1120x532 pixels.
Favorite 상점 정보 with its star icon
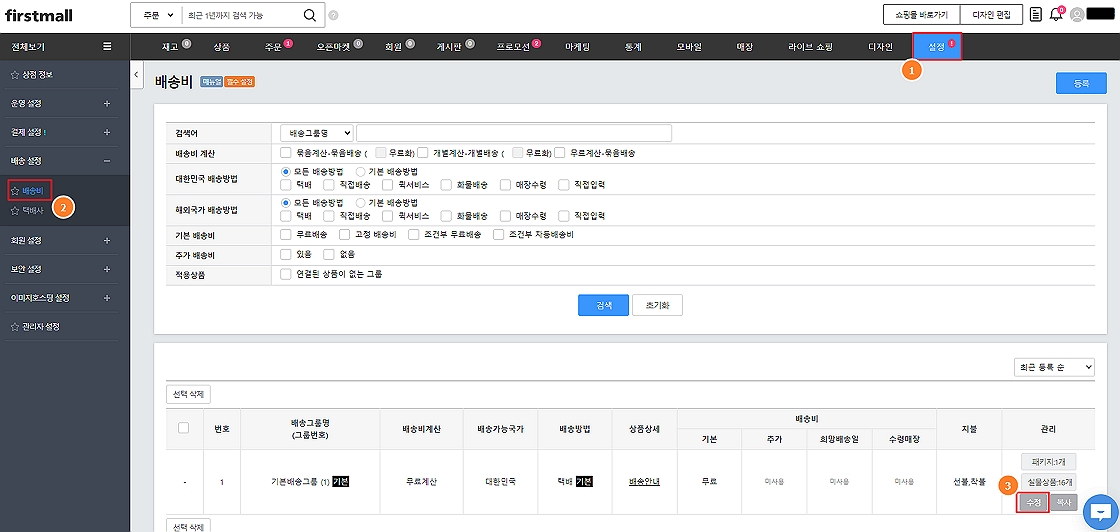15,74
